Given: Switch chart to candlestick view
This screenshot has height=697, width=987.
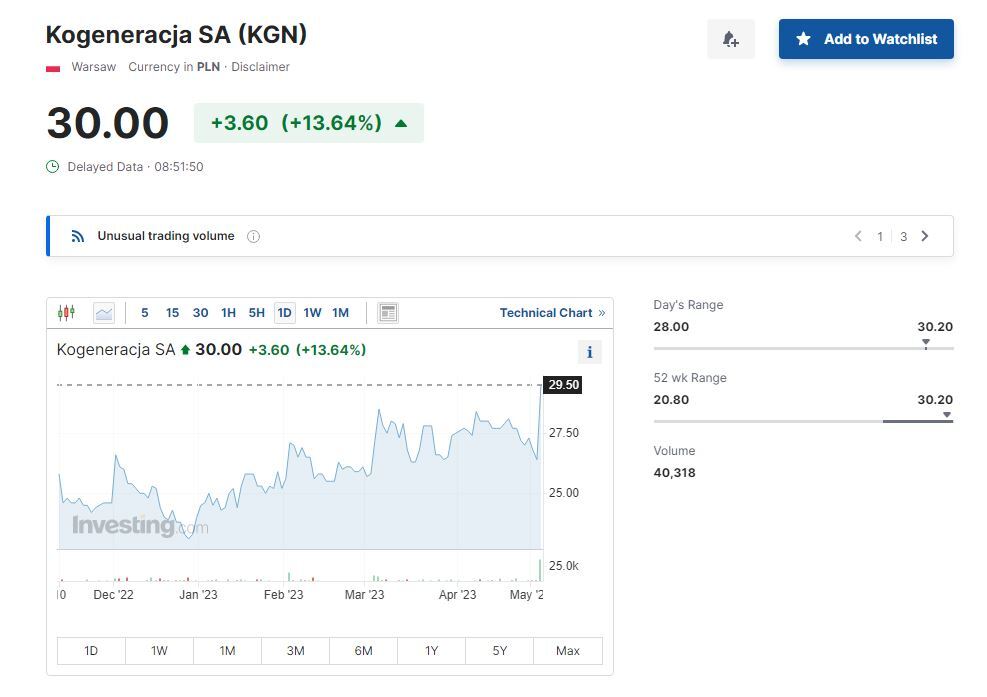Looking at the screenshot, I should tap(66, 313).
